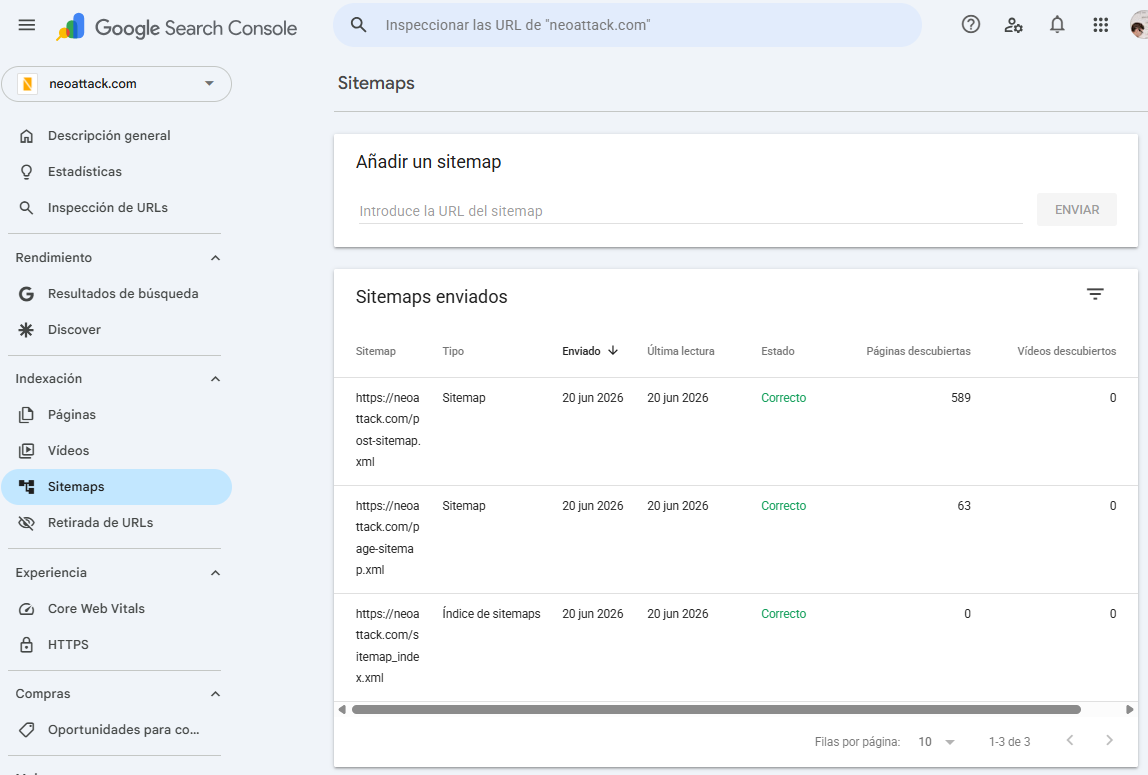Collapse the Experiencia section
Viewport: 1148px width, 775px height.
point(215,573)
